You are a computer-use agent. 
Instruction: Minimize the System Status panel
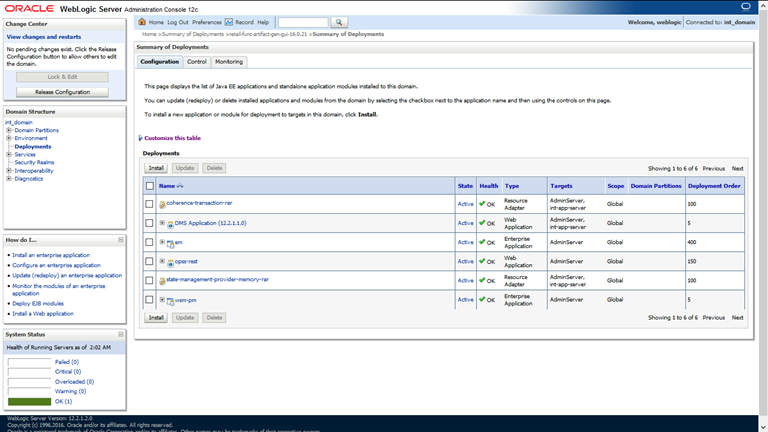(120, 334)
